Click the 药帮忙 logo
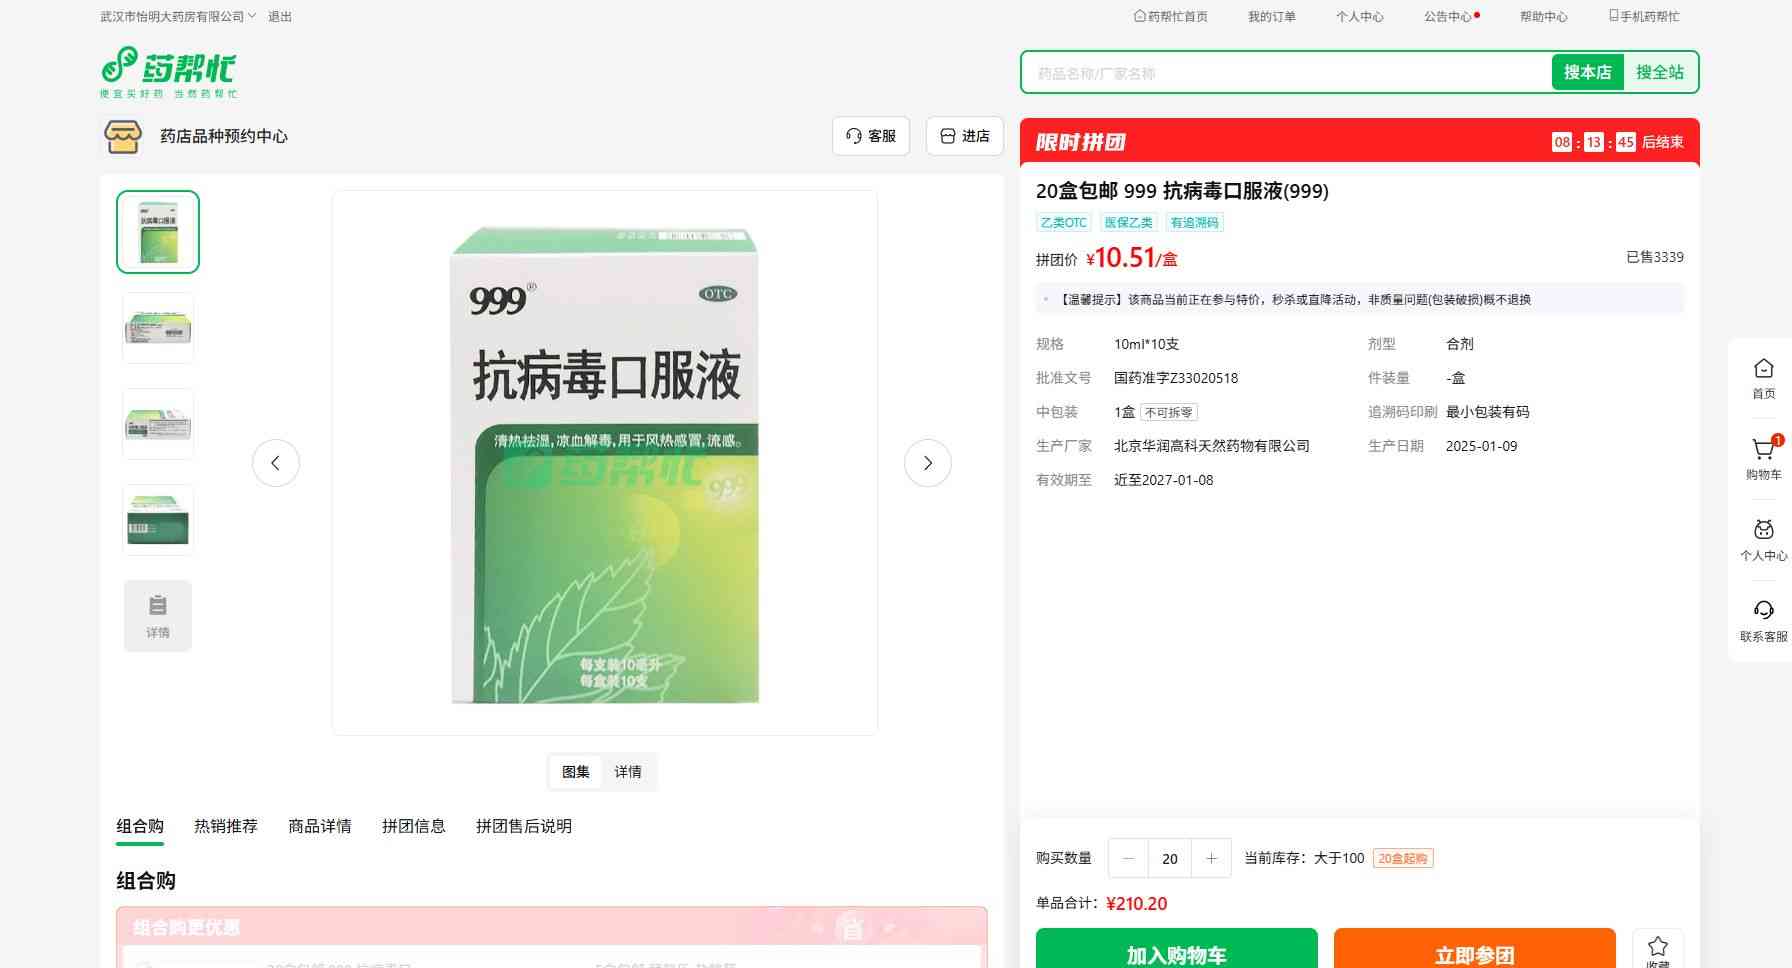The width and height of the screenshot is (1792, 968). [x=168, y=72]
